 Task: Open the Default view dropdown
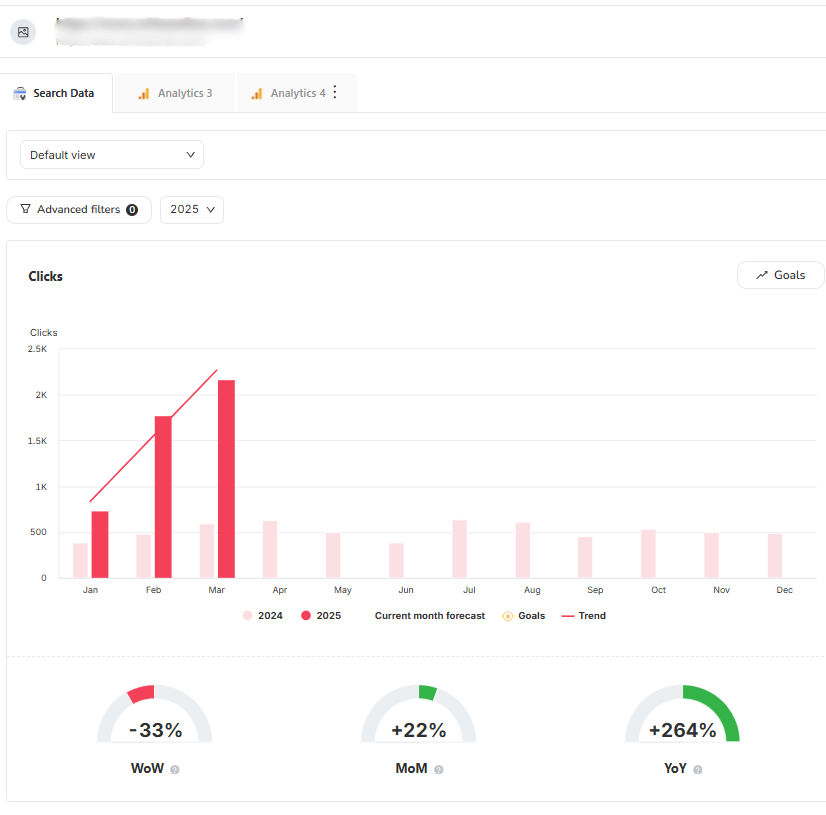(x=112, y=155)
